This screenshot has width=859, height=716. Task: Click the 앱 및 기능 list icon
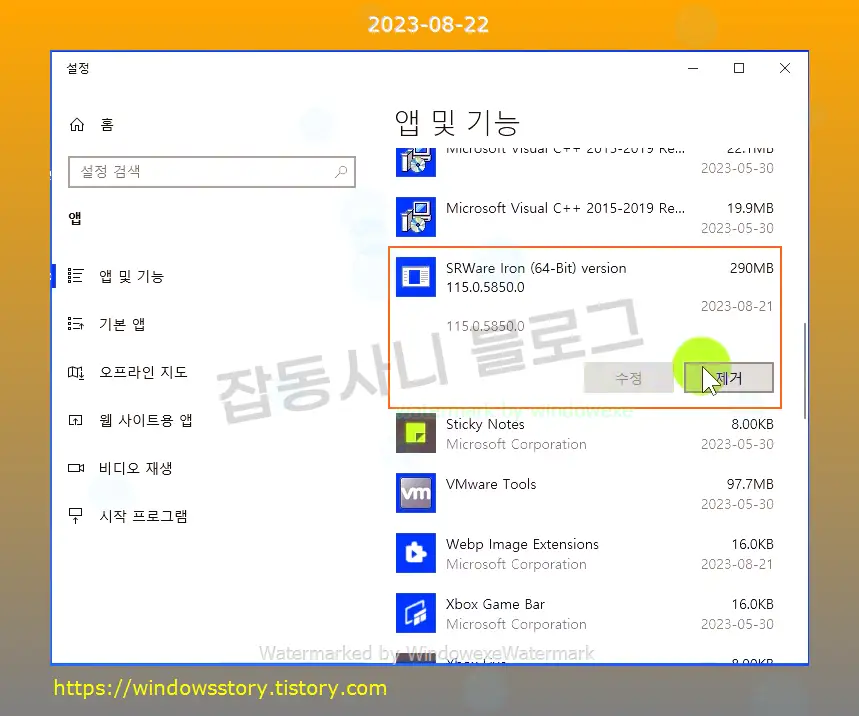75,276
